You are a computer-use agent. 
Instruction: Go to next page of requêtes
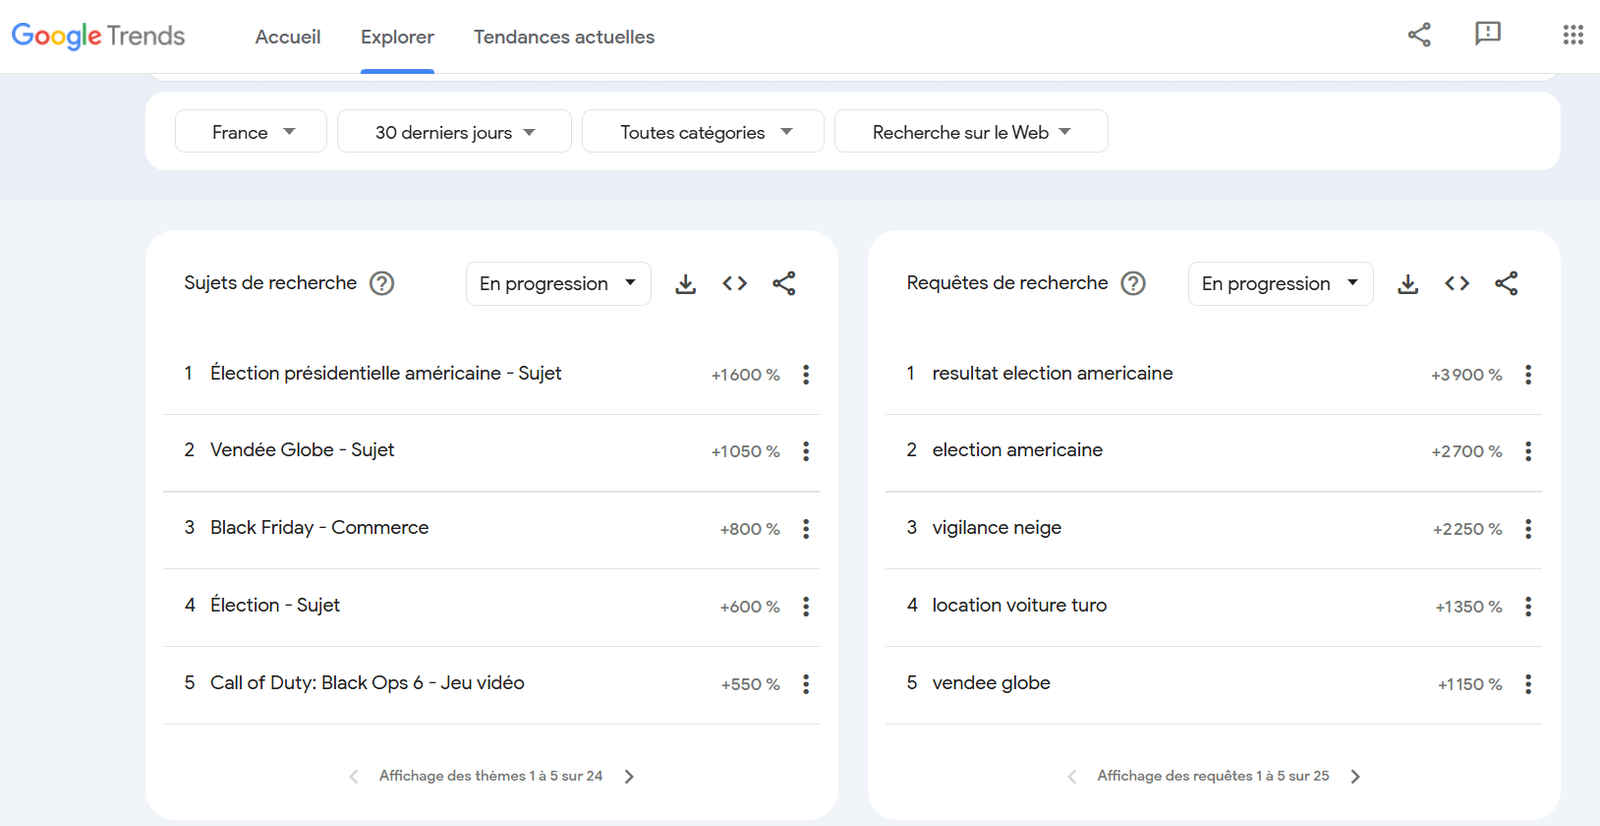pyautogui.click(x=1355, y=776)
